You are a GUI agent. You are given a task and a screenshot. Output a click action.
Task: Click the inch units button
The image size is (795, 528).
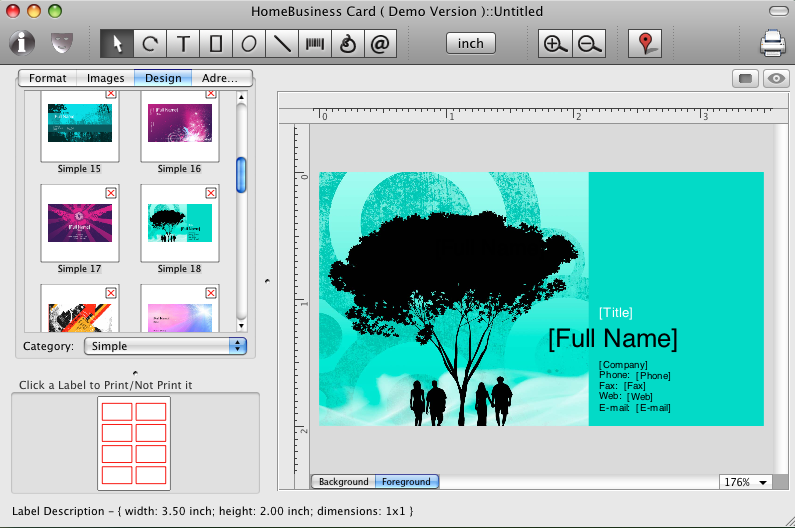(x=470, y=44)
